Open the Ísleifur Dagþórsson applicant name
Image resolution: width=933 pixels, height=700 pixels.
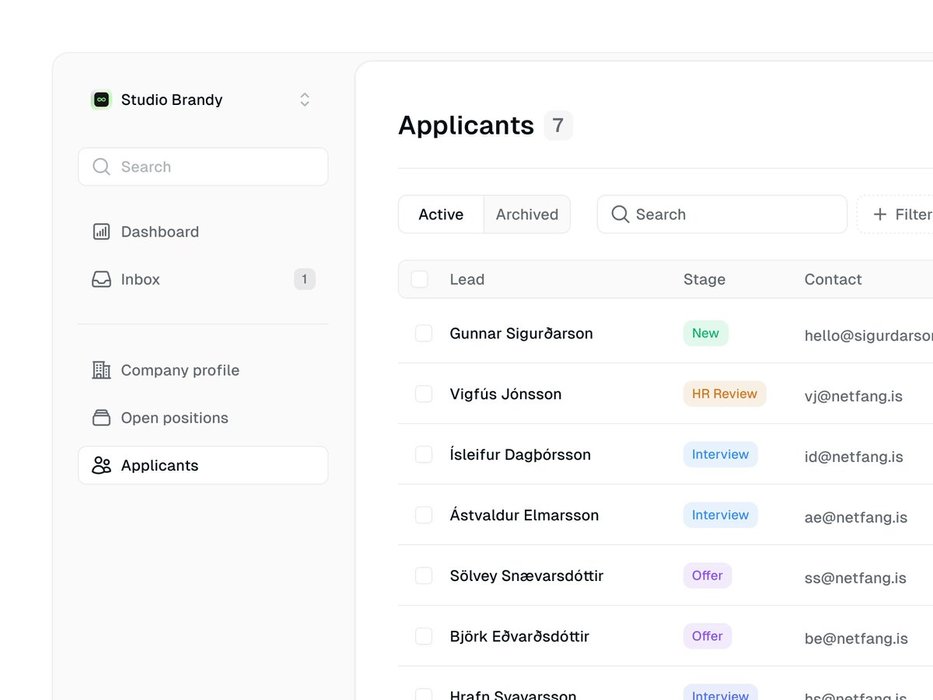tap(520, 455)
